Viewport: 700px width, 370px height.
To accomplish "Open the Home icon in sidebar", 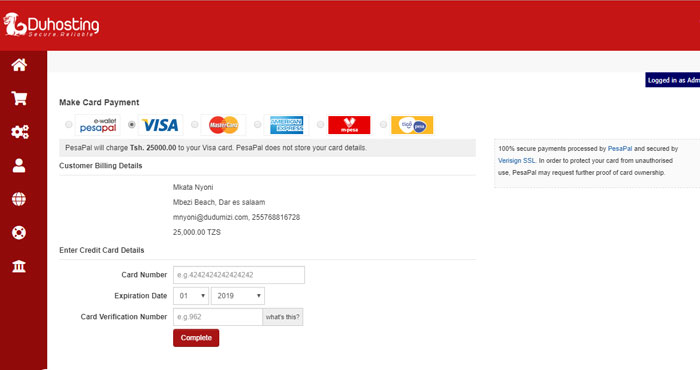I will click(19, 65).
